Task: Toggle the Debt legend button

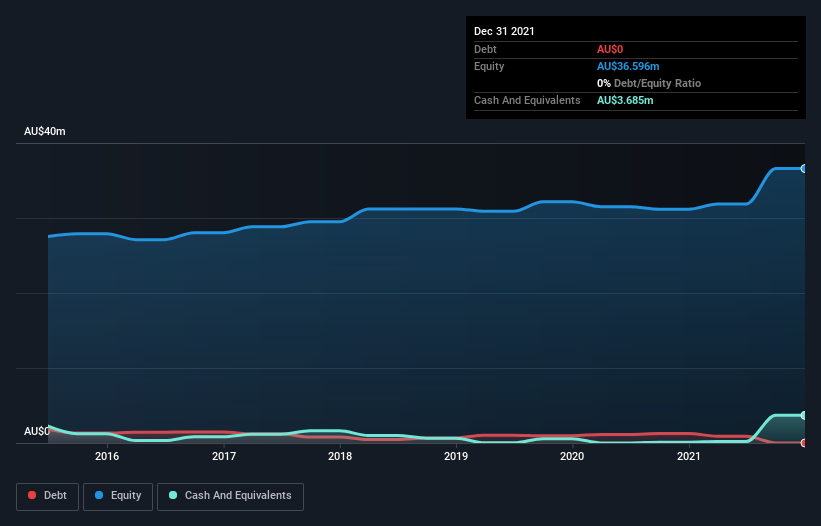Action: point(47,496)
